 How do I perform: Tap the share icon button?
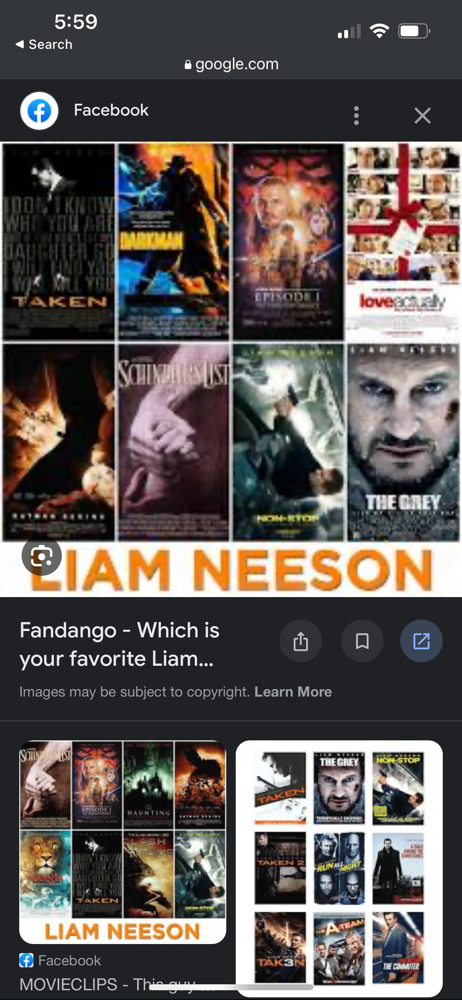click(x=300, y=641)
